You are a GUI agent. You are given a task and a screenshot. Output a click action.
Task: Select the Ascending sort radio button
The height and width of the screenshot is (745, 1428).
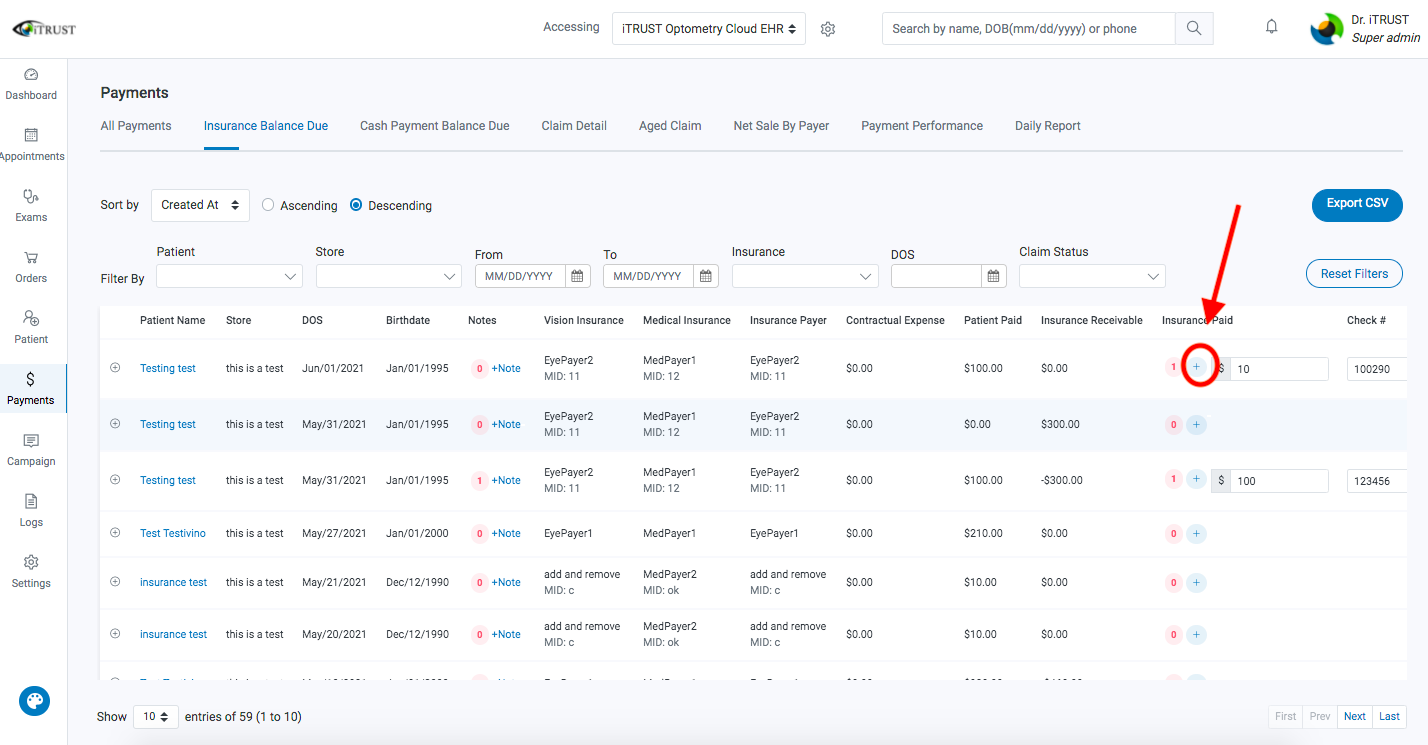tap(268, 204)
